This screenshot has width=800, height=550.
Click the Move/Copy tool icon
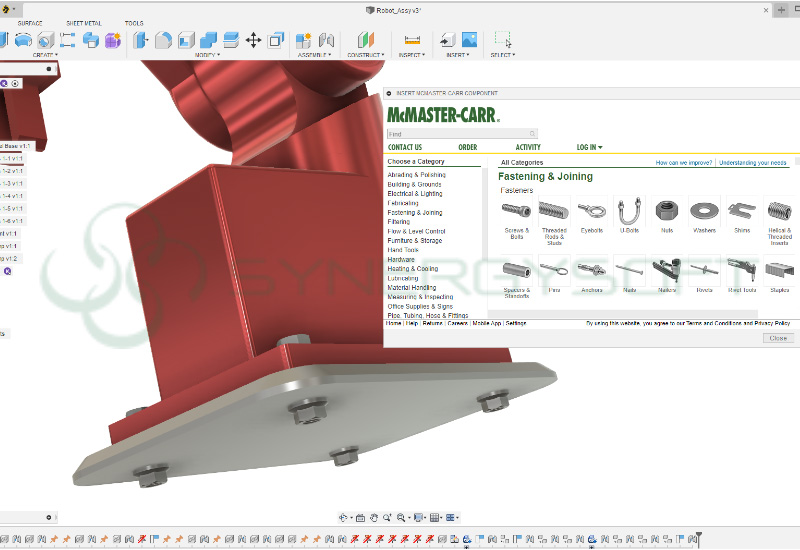pos(253,40)
